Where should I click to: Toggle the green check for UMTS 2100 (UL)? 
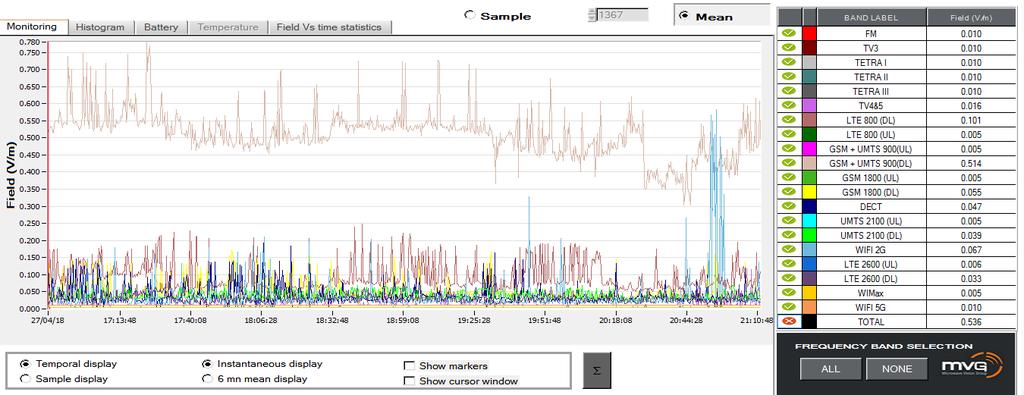tap(788, 220)
